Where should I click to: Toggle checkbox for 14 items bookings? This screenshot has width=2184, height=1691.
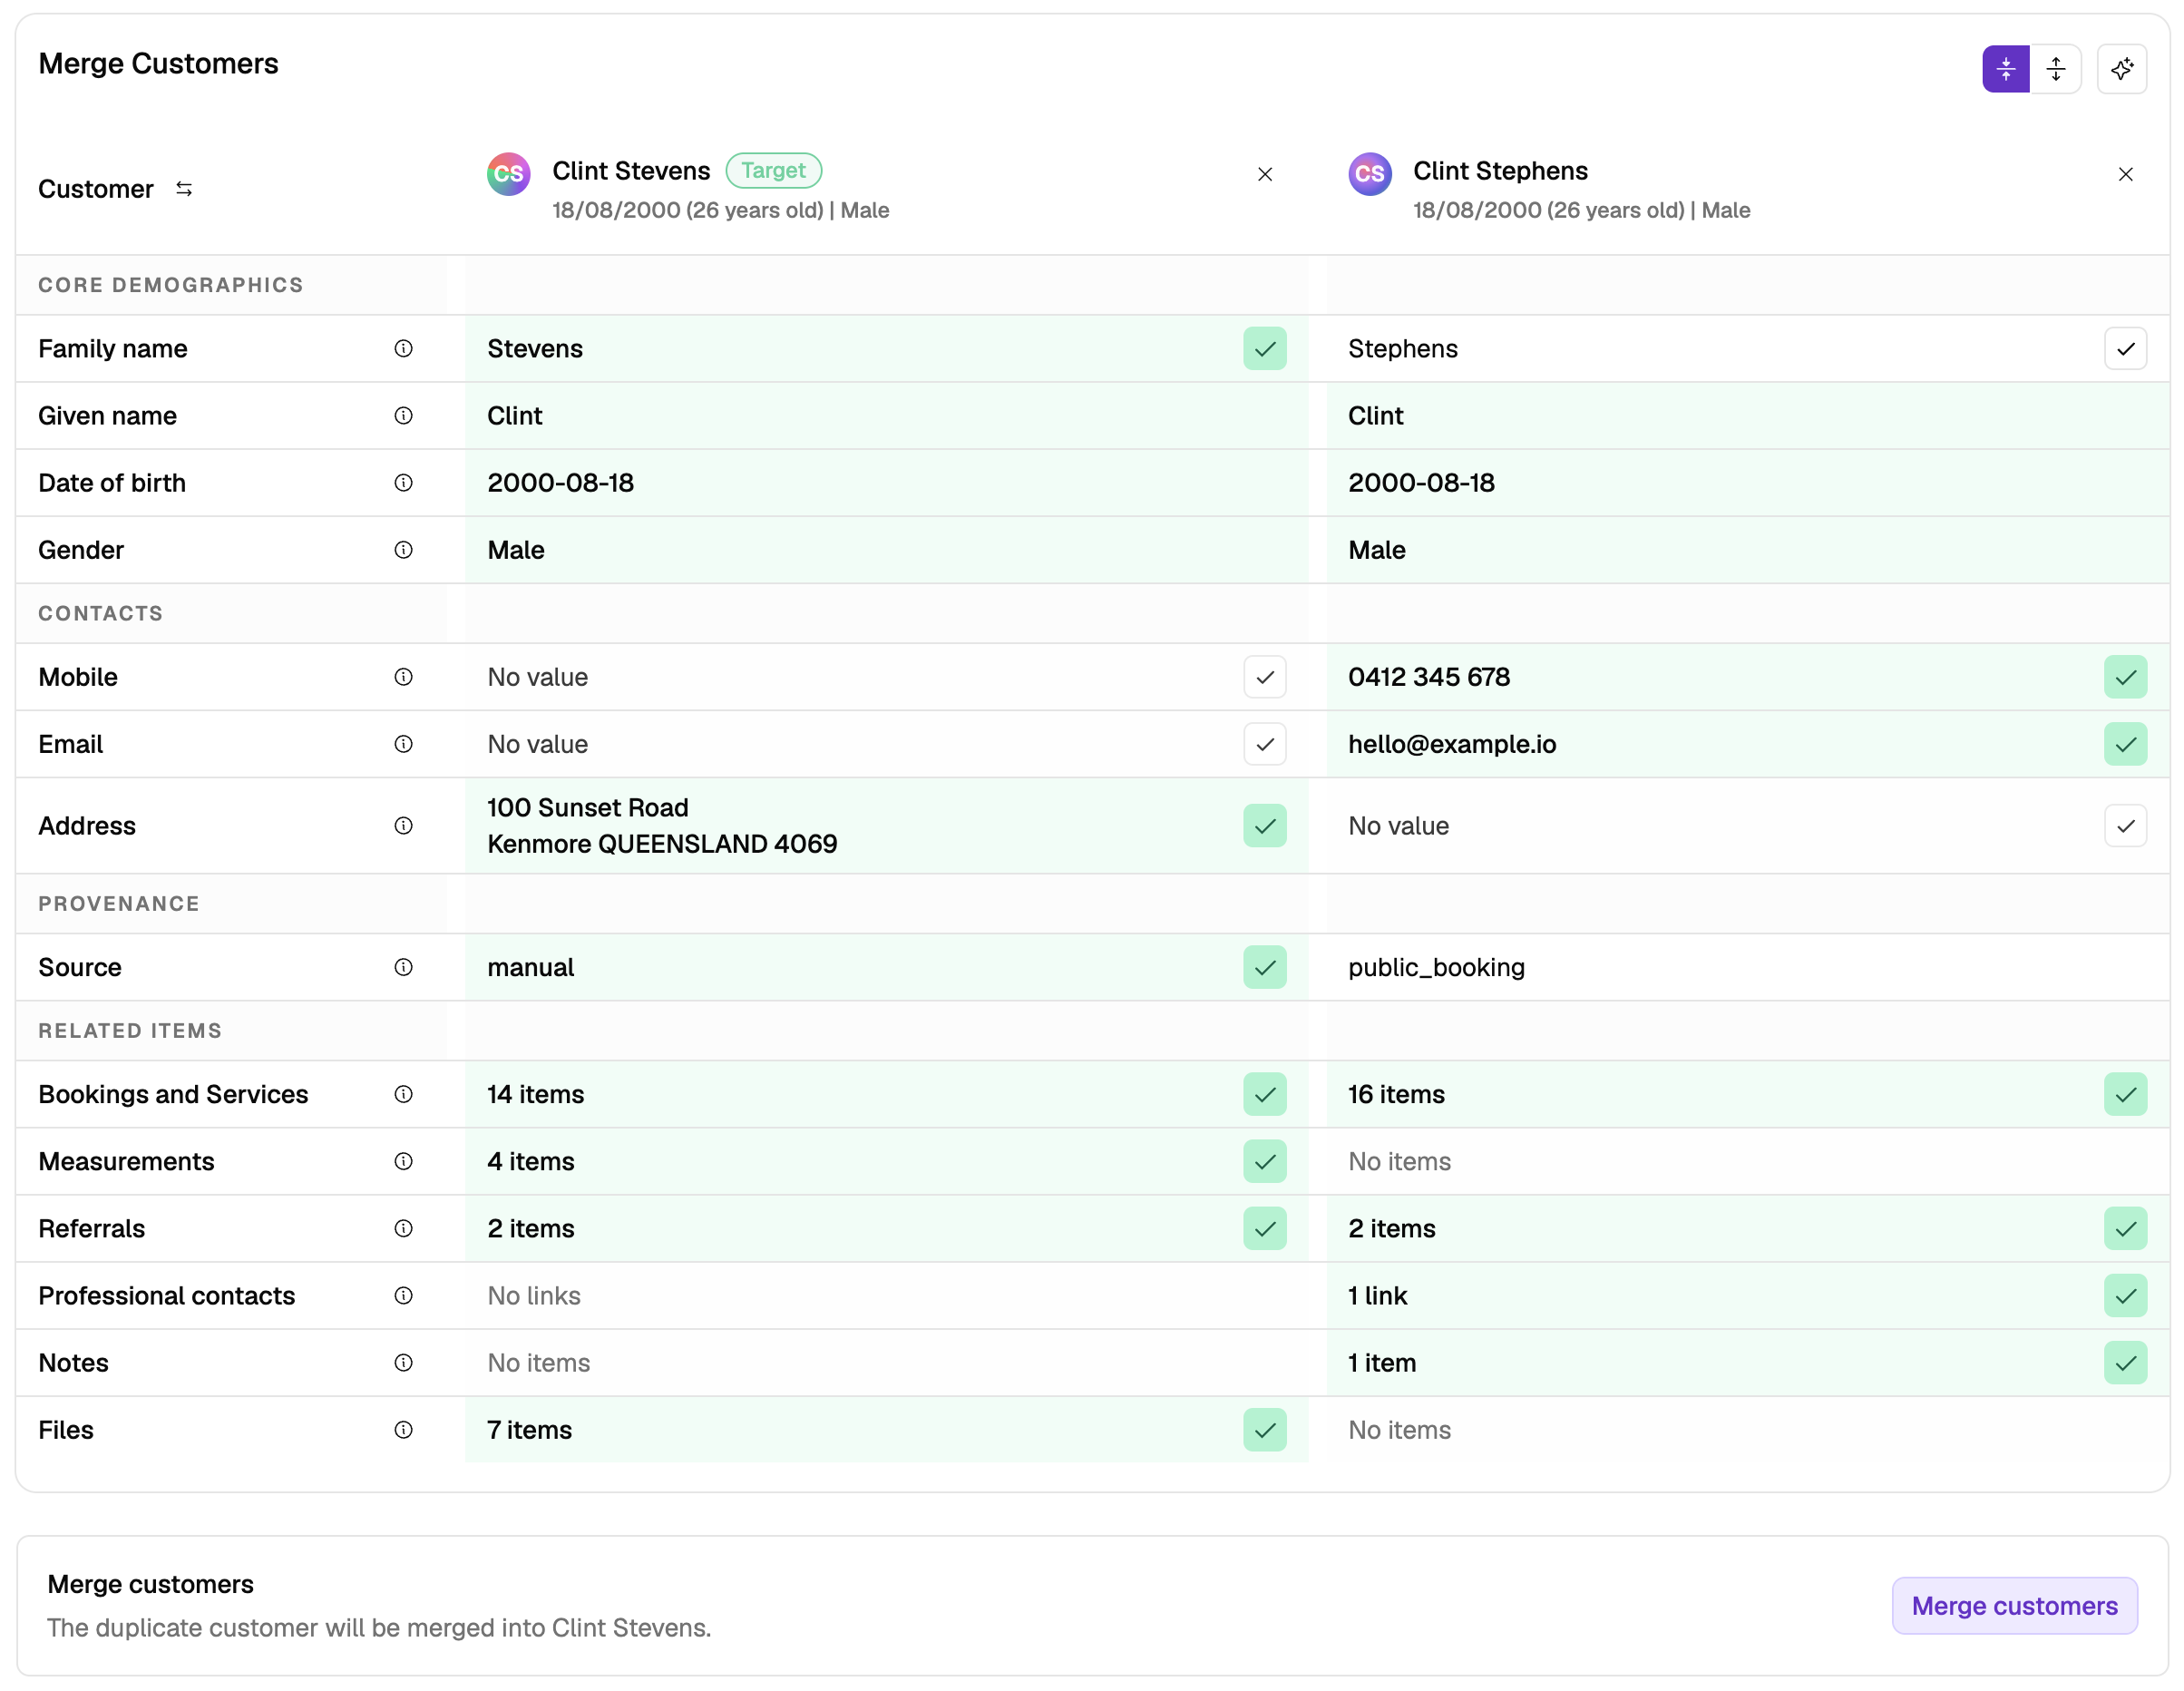pyautogui.click(x=1265, y=1094)
